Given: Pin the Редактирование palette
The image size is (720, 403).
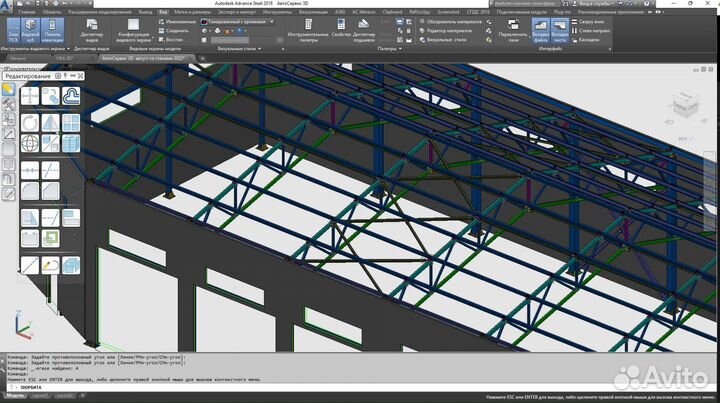Looking at the screenshot, I should pyautogui.click(x=65, y=76).
